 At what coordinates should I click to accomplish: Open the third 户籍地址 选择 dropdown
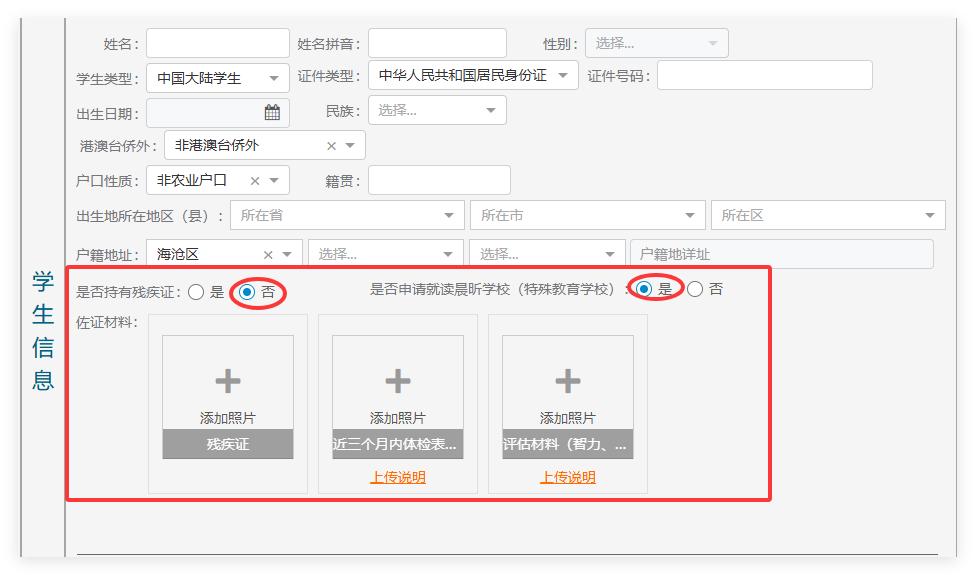[x=547, y=254]
